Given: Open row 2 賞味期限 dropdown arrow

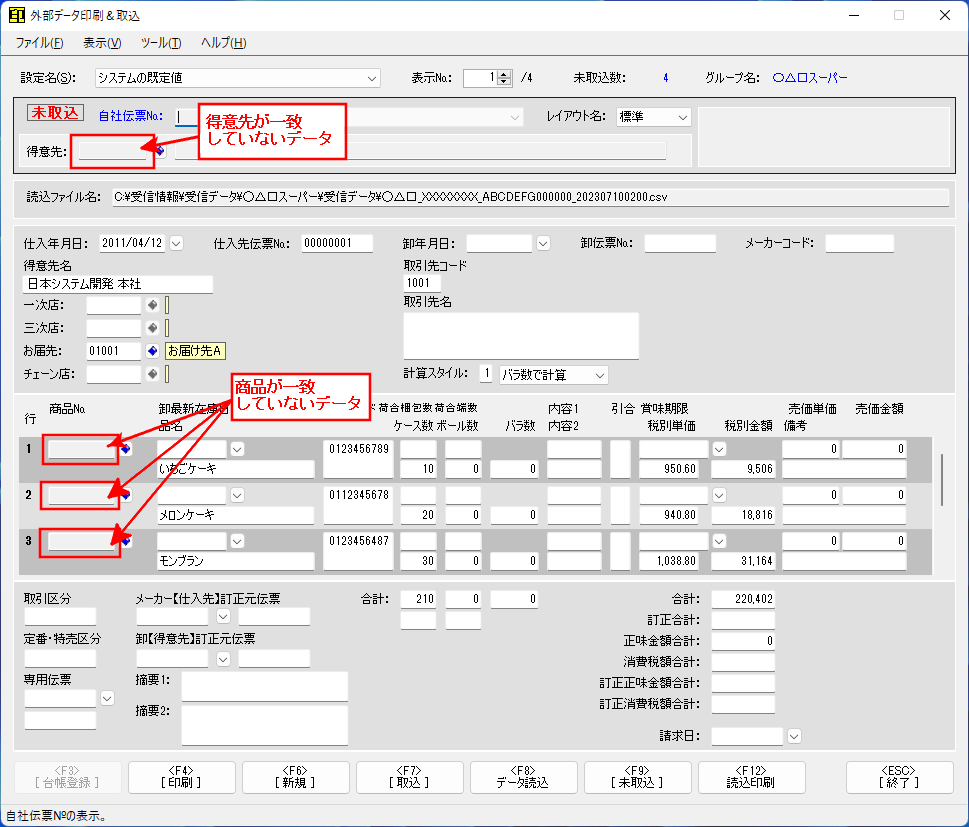Looking at the screenshot, I should tap(719, 495).
